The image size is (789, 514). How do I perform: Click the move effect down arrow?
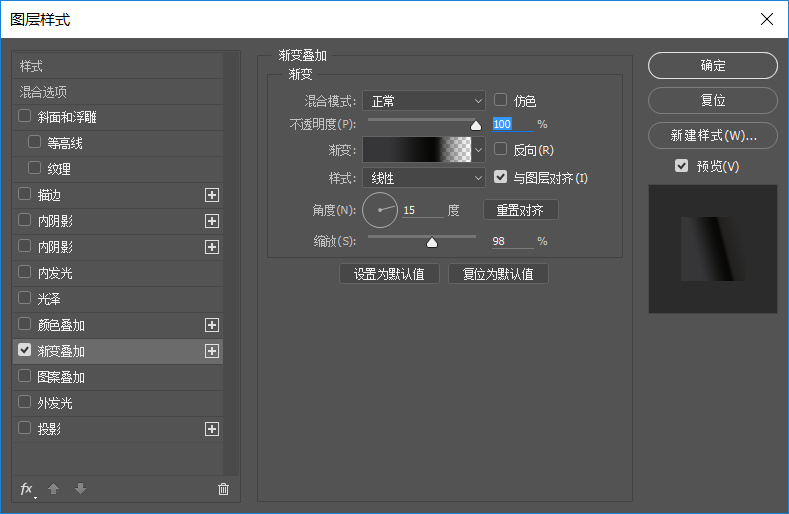click(80, 489)
